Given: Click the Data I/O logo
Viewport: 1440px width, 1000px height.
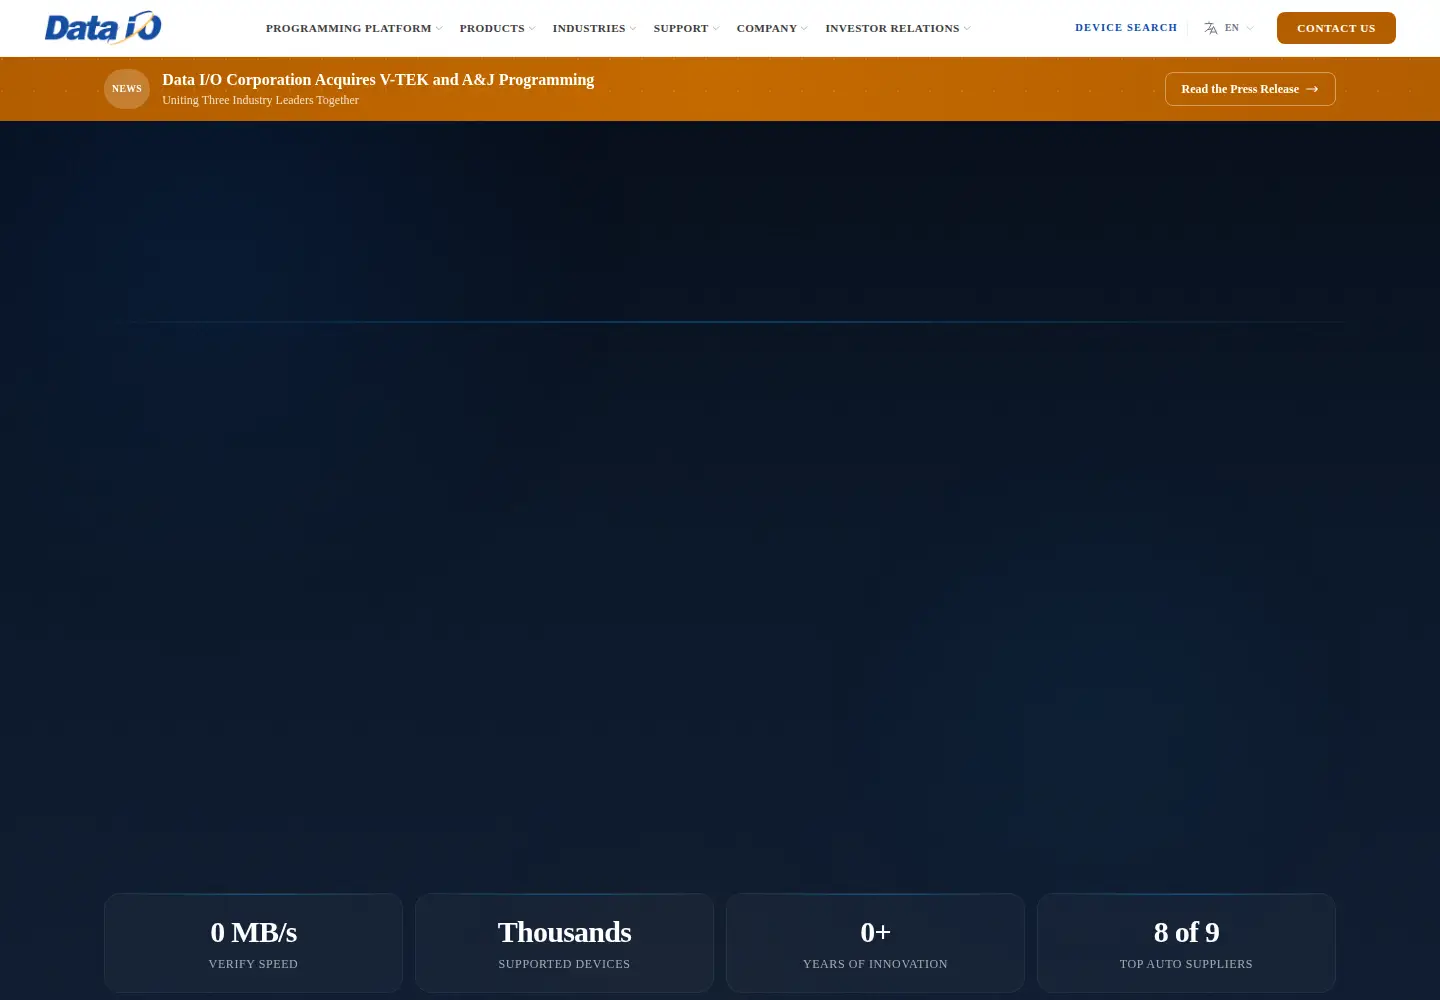Looking at the screenshot, I should [x=103, y=28].
